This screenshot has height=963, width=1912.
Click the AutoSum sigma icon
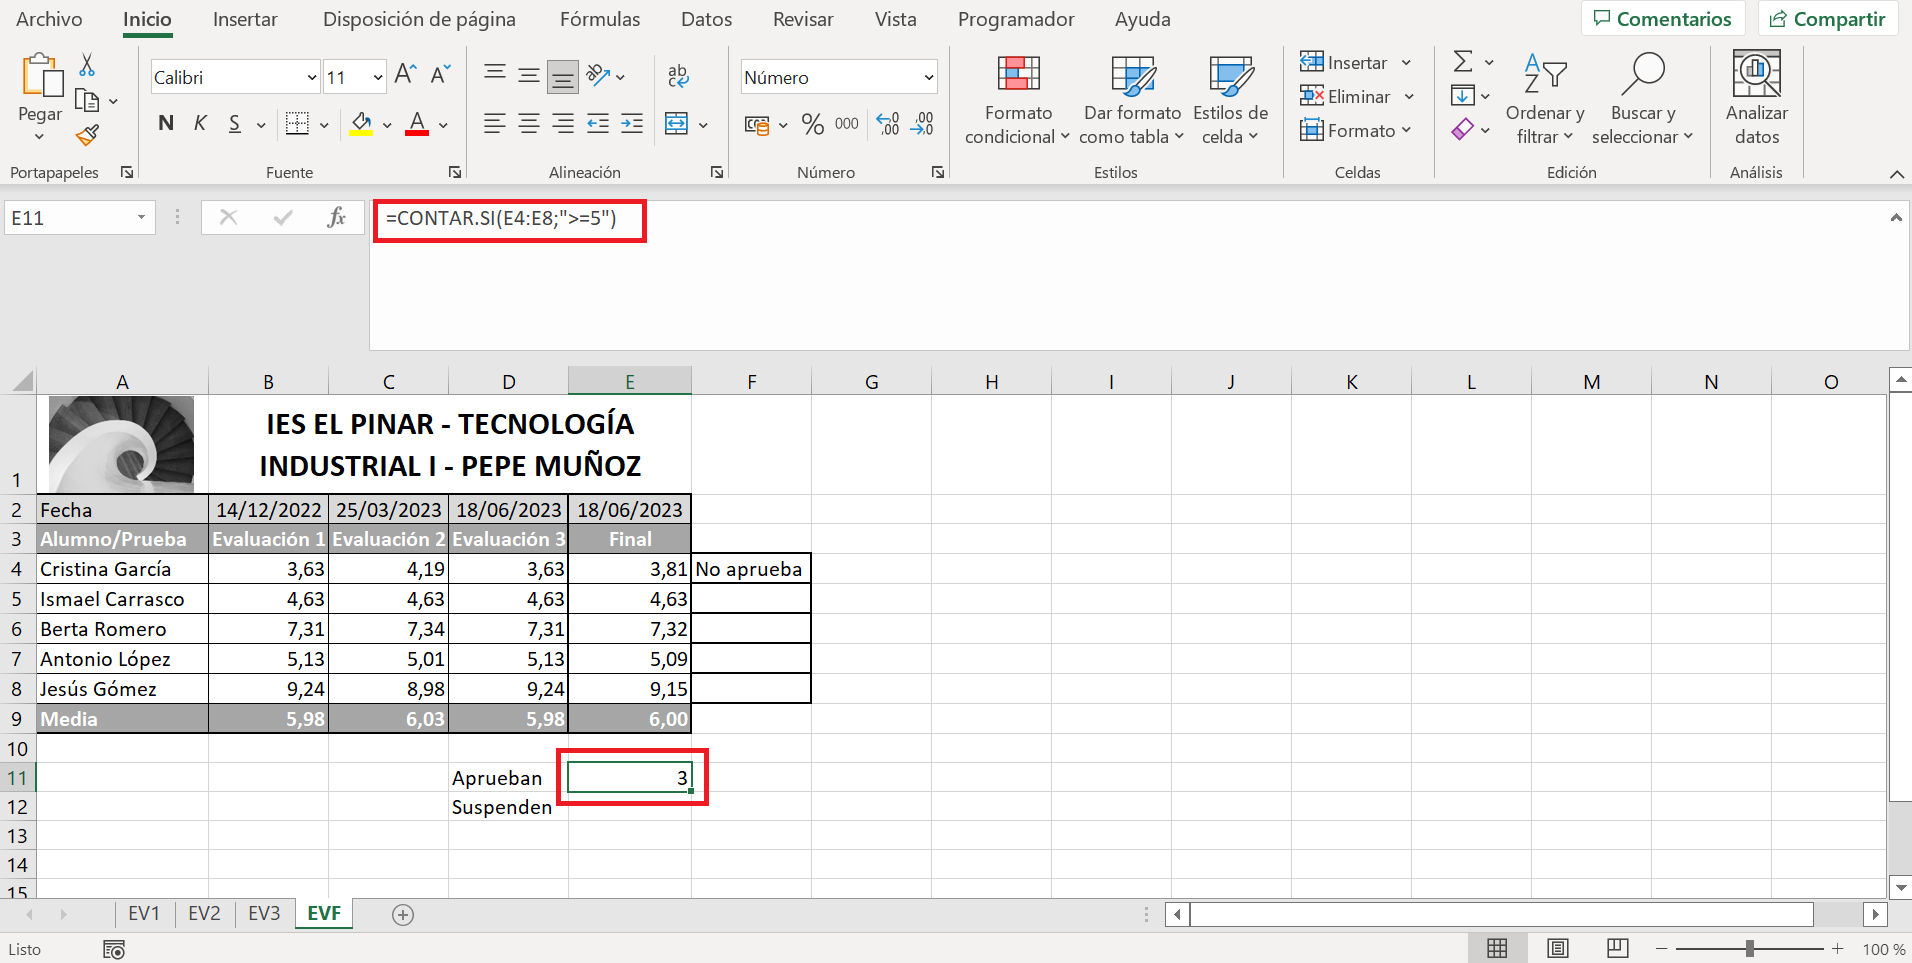[1463, 62]
